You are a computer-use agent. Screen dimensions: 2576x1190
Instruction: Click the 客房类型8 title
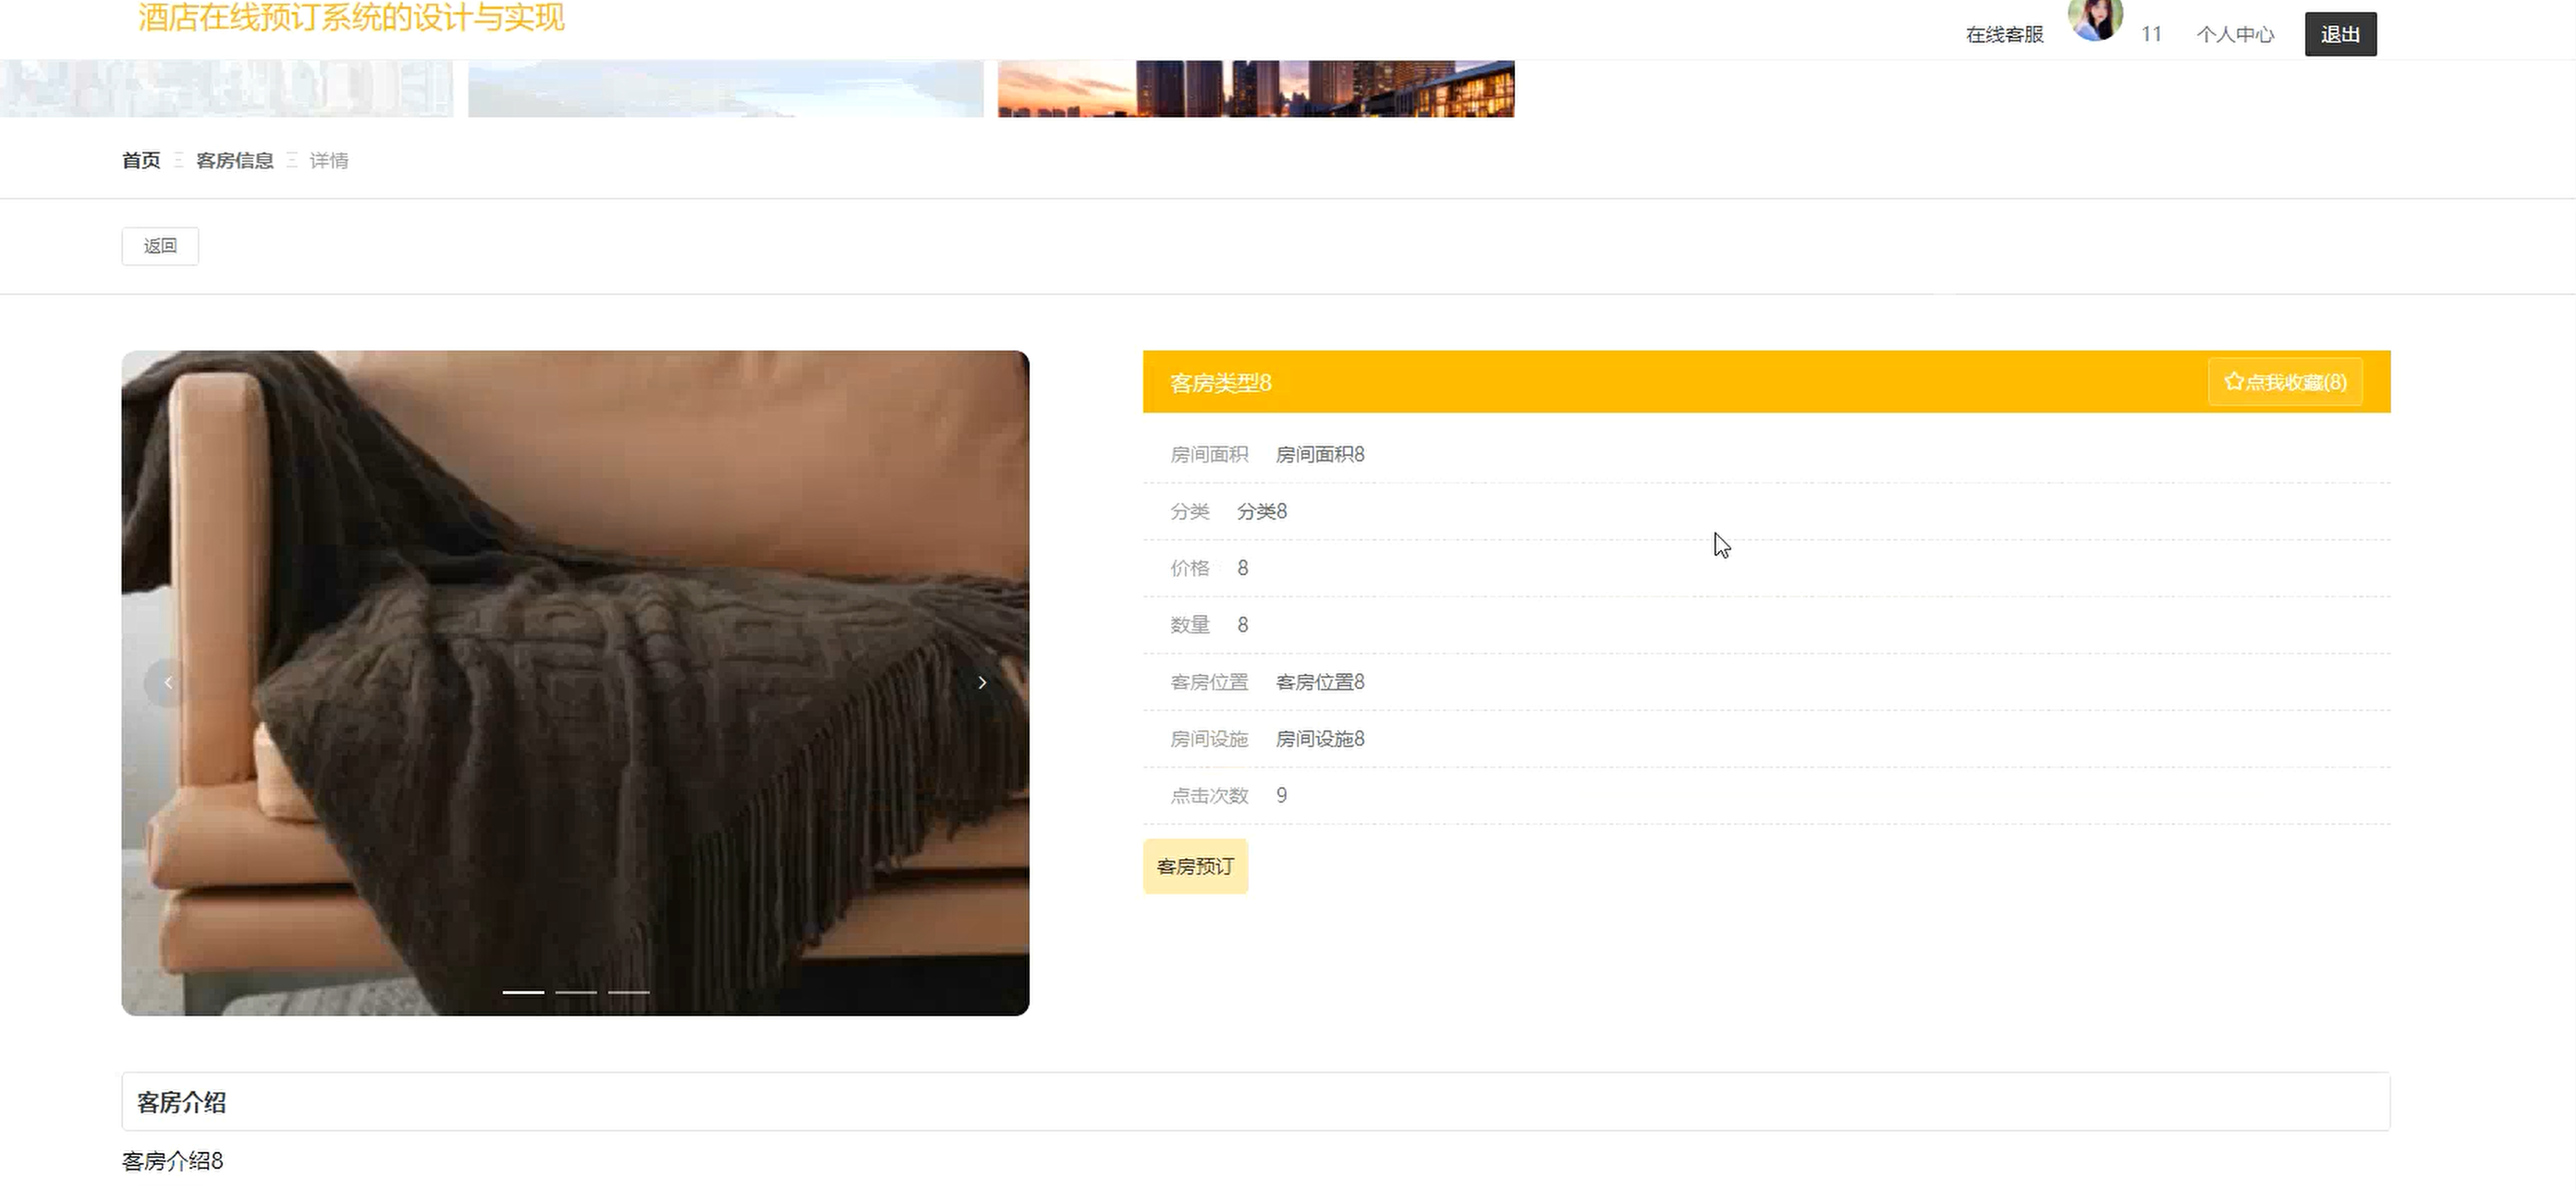pos(1220,383)
